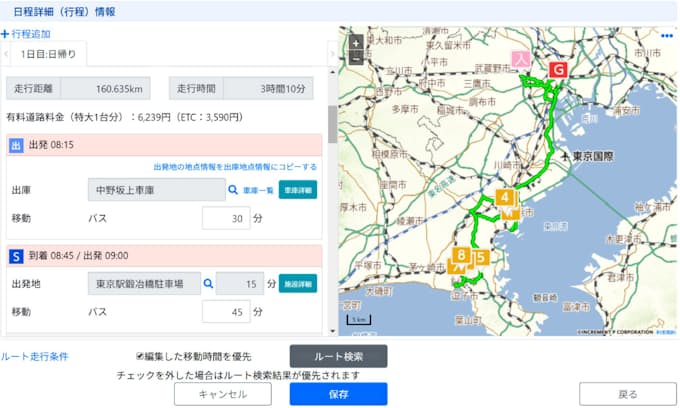Click search icon next to 中野坂上車庫 field
This screenshot has height=408, width=680.
(x=231, y=189)
